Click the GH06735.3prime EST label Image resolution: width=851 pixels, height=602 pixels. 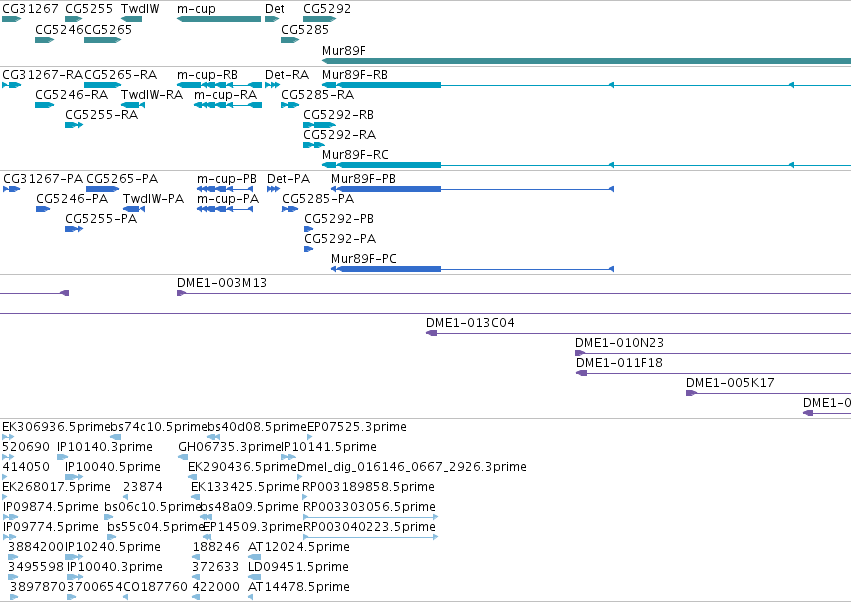coord(230,447)
